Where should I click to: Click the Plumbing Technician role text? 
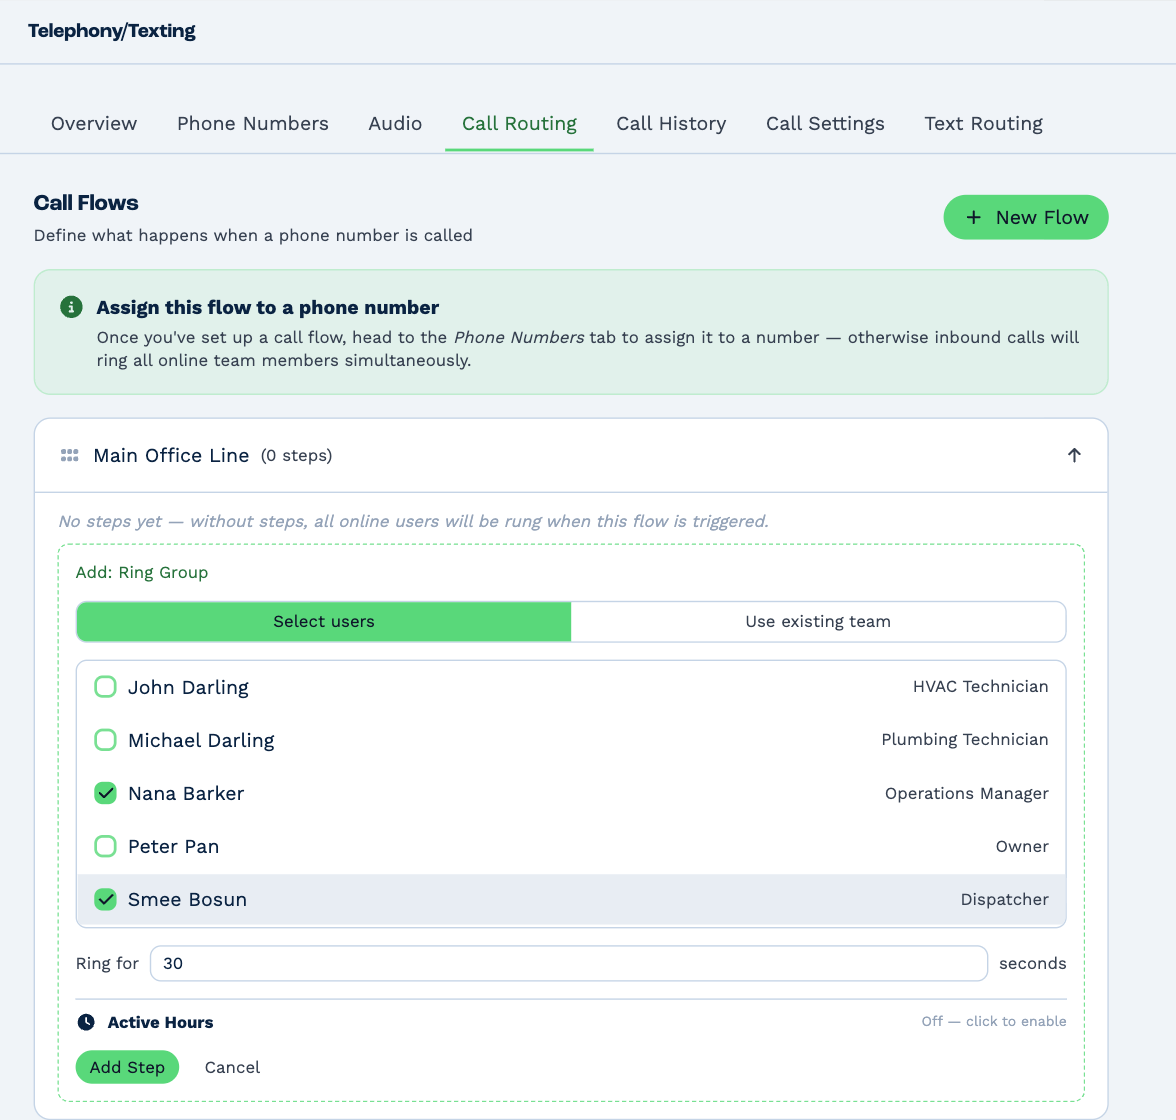pyautogui.click(x=964, y=740)
